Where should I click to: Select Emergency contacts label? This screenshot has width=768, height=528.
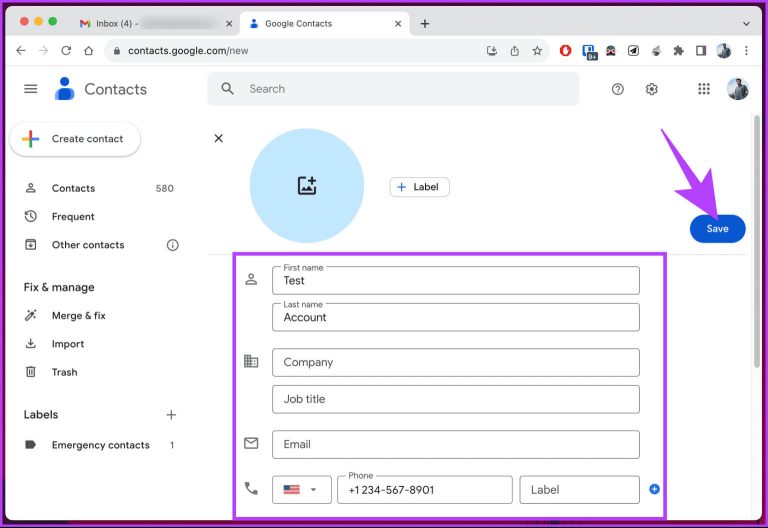pyautogui.click(x=100, y=445)
